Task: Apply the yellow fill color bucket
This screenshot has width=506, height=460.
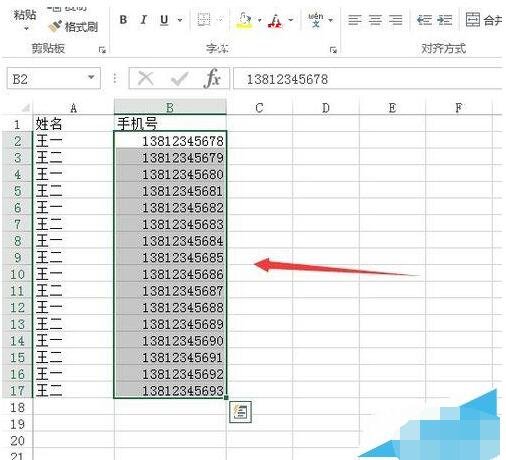Action: pyautogui.click(x=245, y=20)
